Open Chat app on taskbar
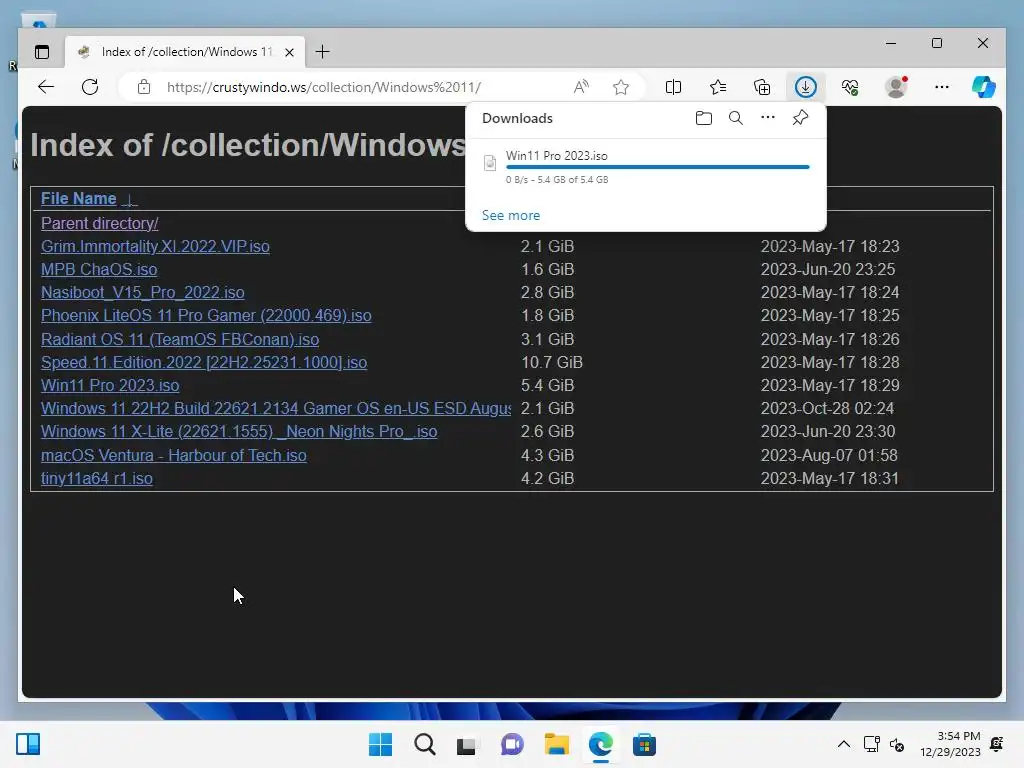The height and width of the screenshot is (768, 1024). pyautogui.click(x=512, y=744)
